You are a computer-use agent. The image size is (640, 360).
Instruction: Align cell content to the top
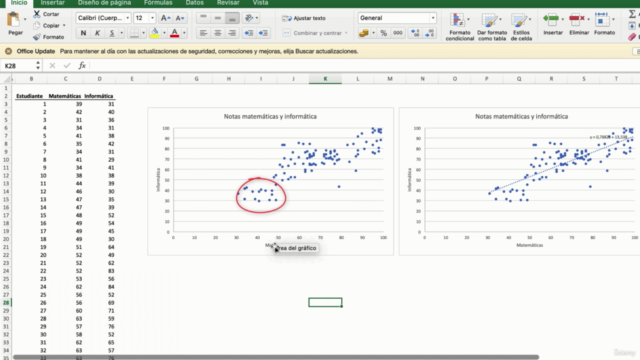203,18
